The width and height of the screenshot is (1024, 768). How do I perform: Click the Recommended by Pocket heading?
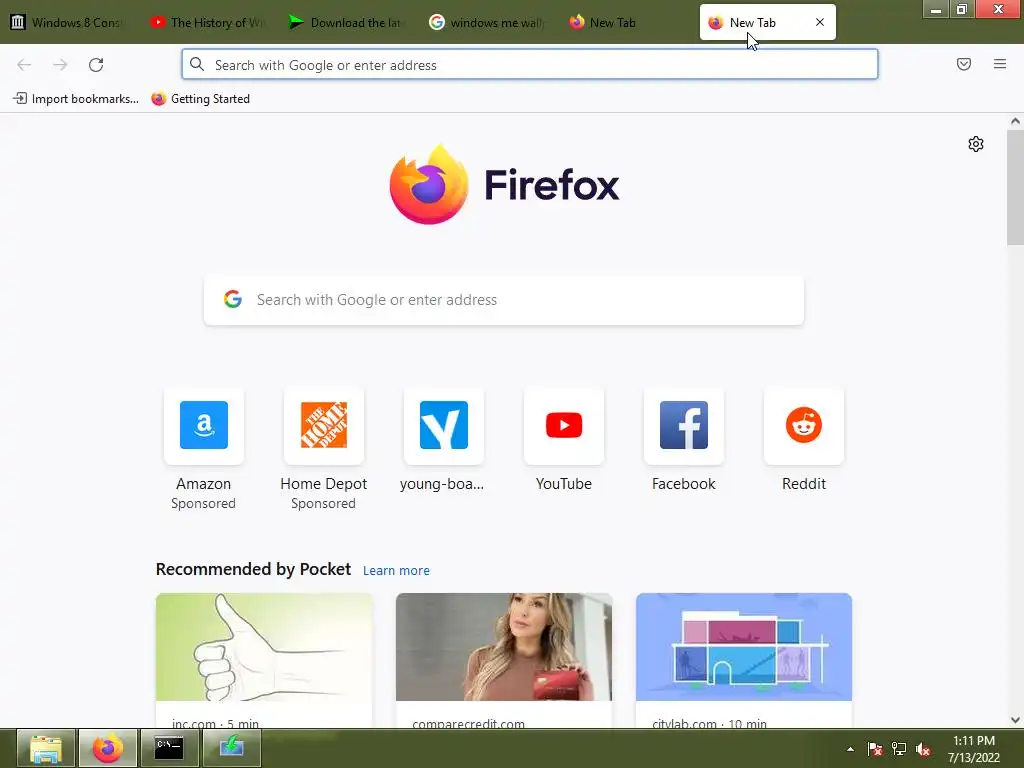click(x=253, y=569)
